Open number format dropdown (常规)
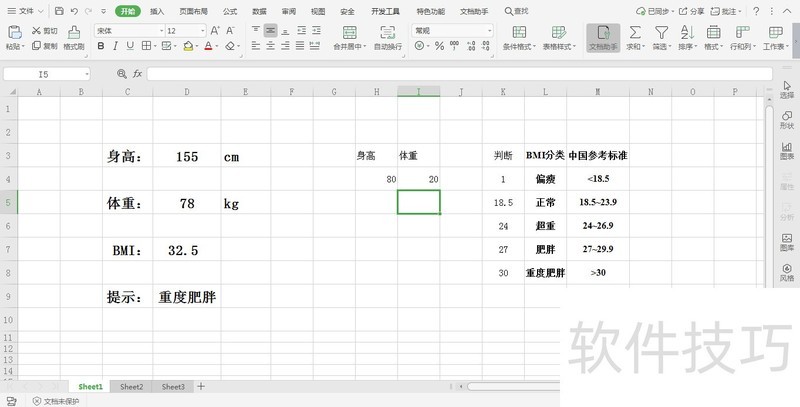The height and width of the screenshot is (407, 800). pyautogui.click(x=490, y=31)
